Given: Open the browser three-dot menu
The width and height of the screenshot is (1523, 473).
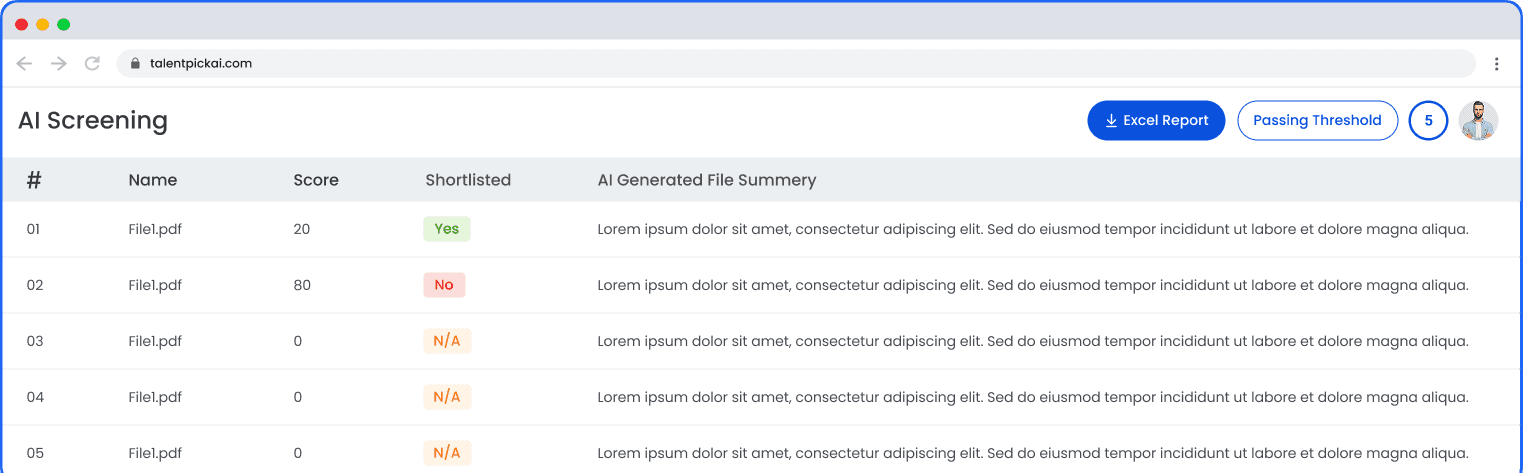Looking at the screenshot, I should (x=1496, y=64).
